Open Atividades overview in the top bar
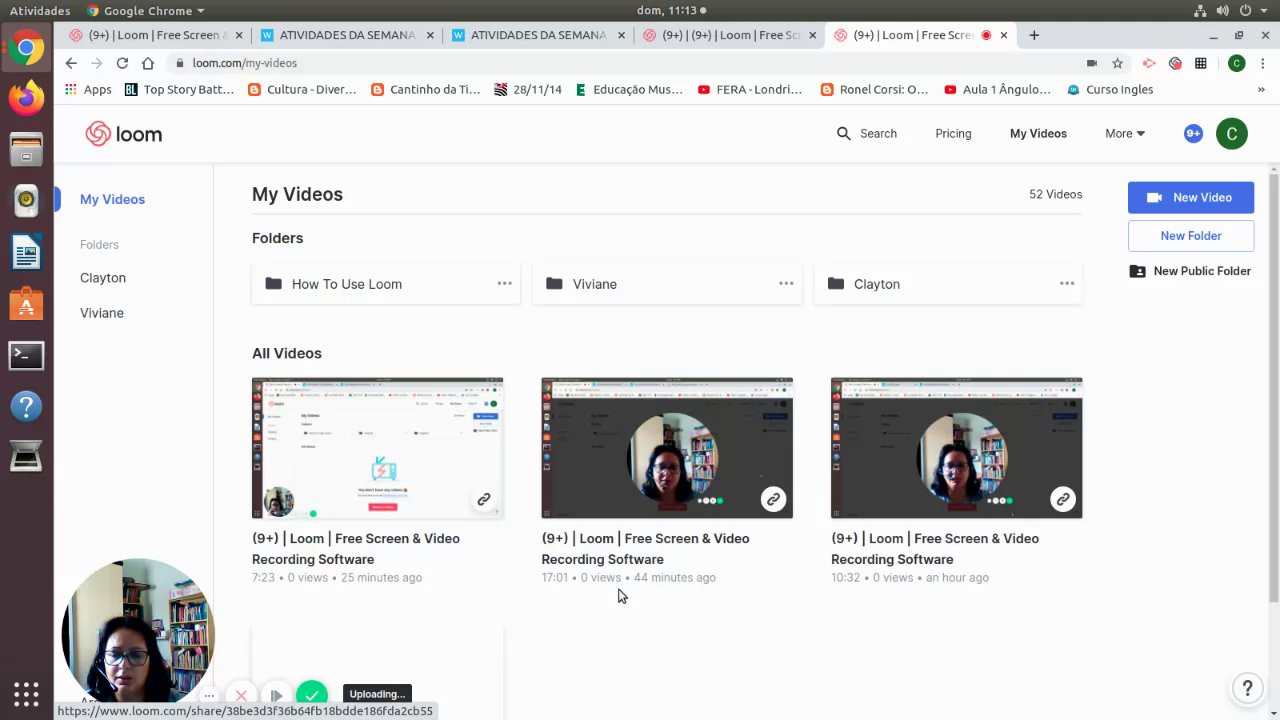The height and width of the screenshot is (720, 1280). (40, 10)
